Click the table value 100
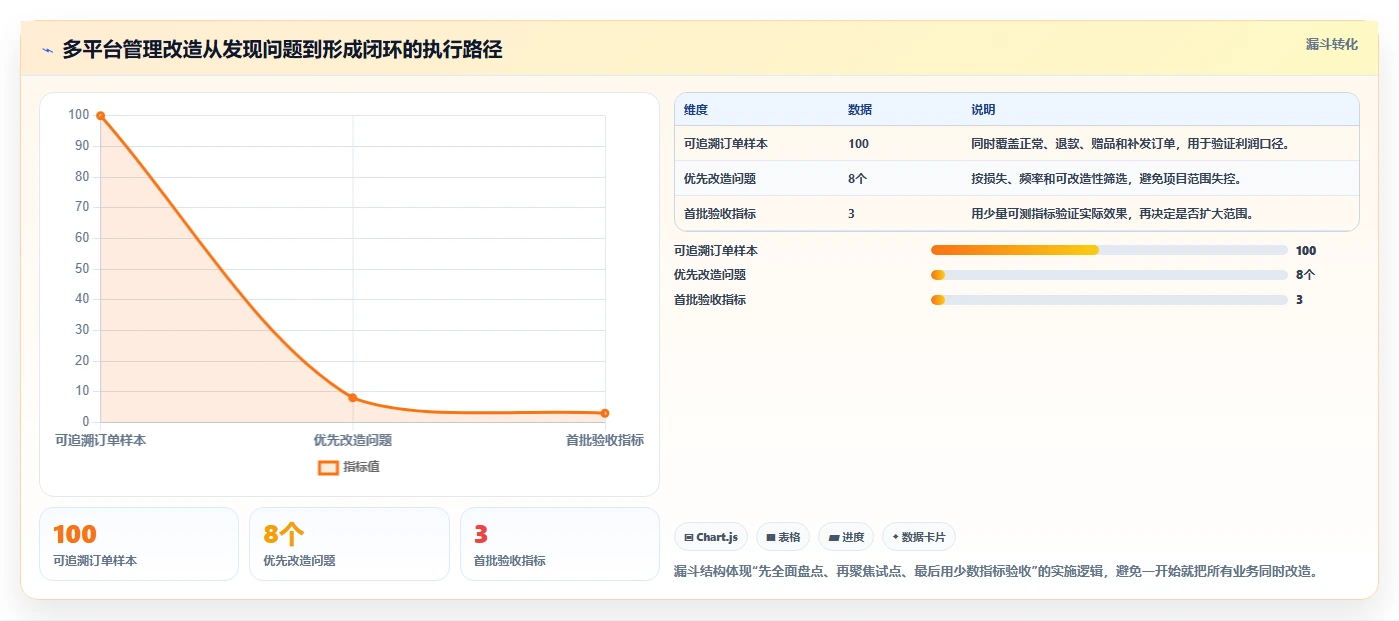 pos(858,144)
